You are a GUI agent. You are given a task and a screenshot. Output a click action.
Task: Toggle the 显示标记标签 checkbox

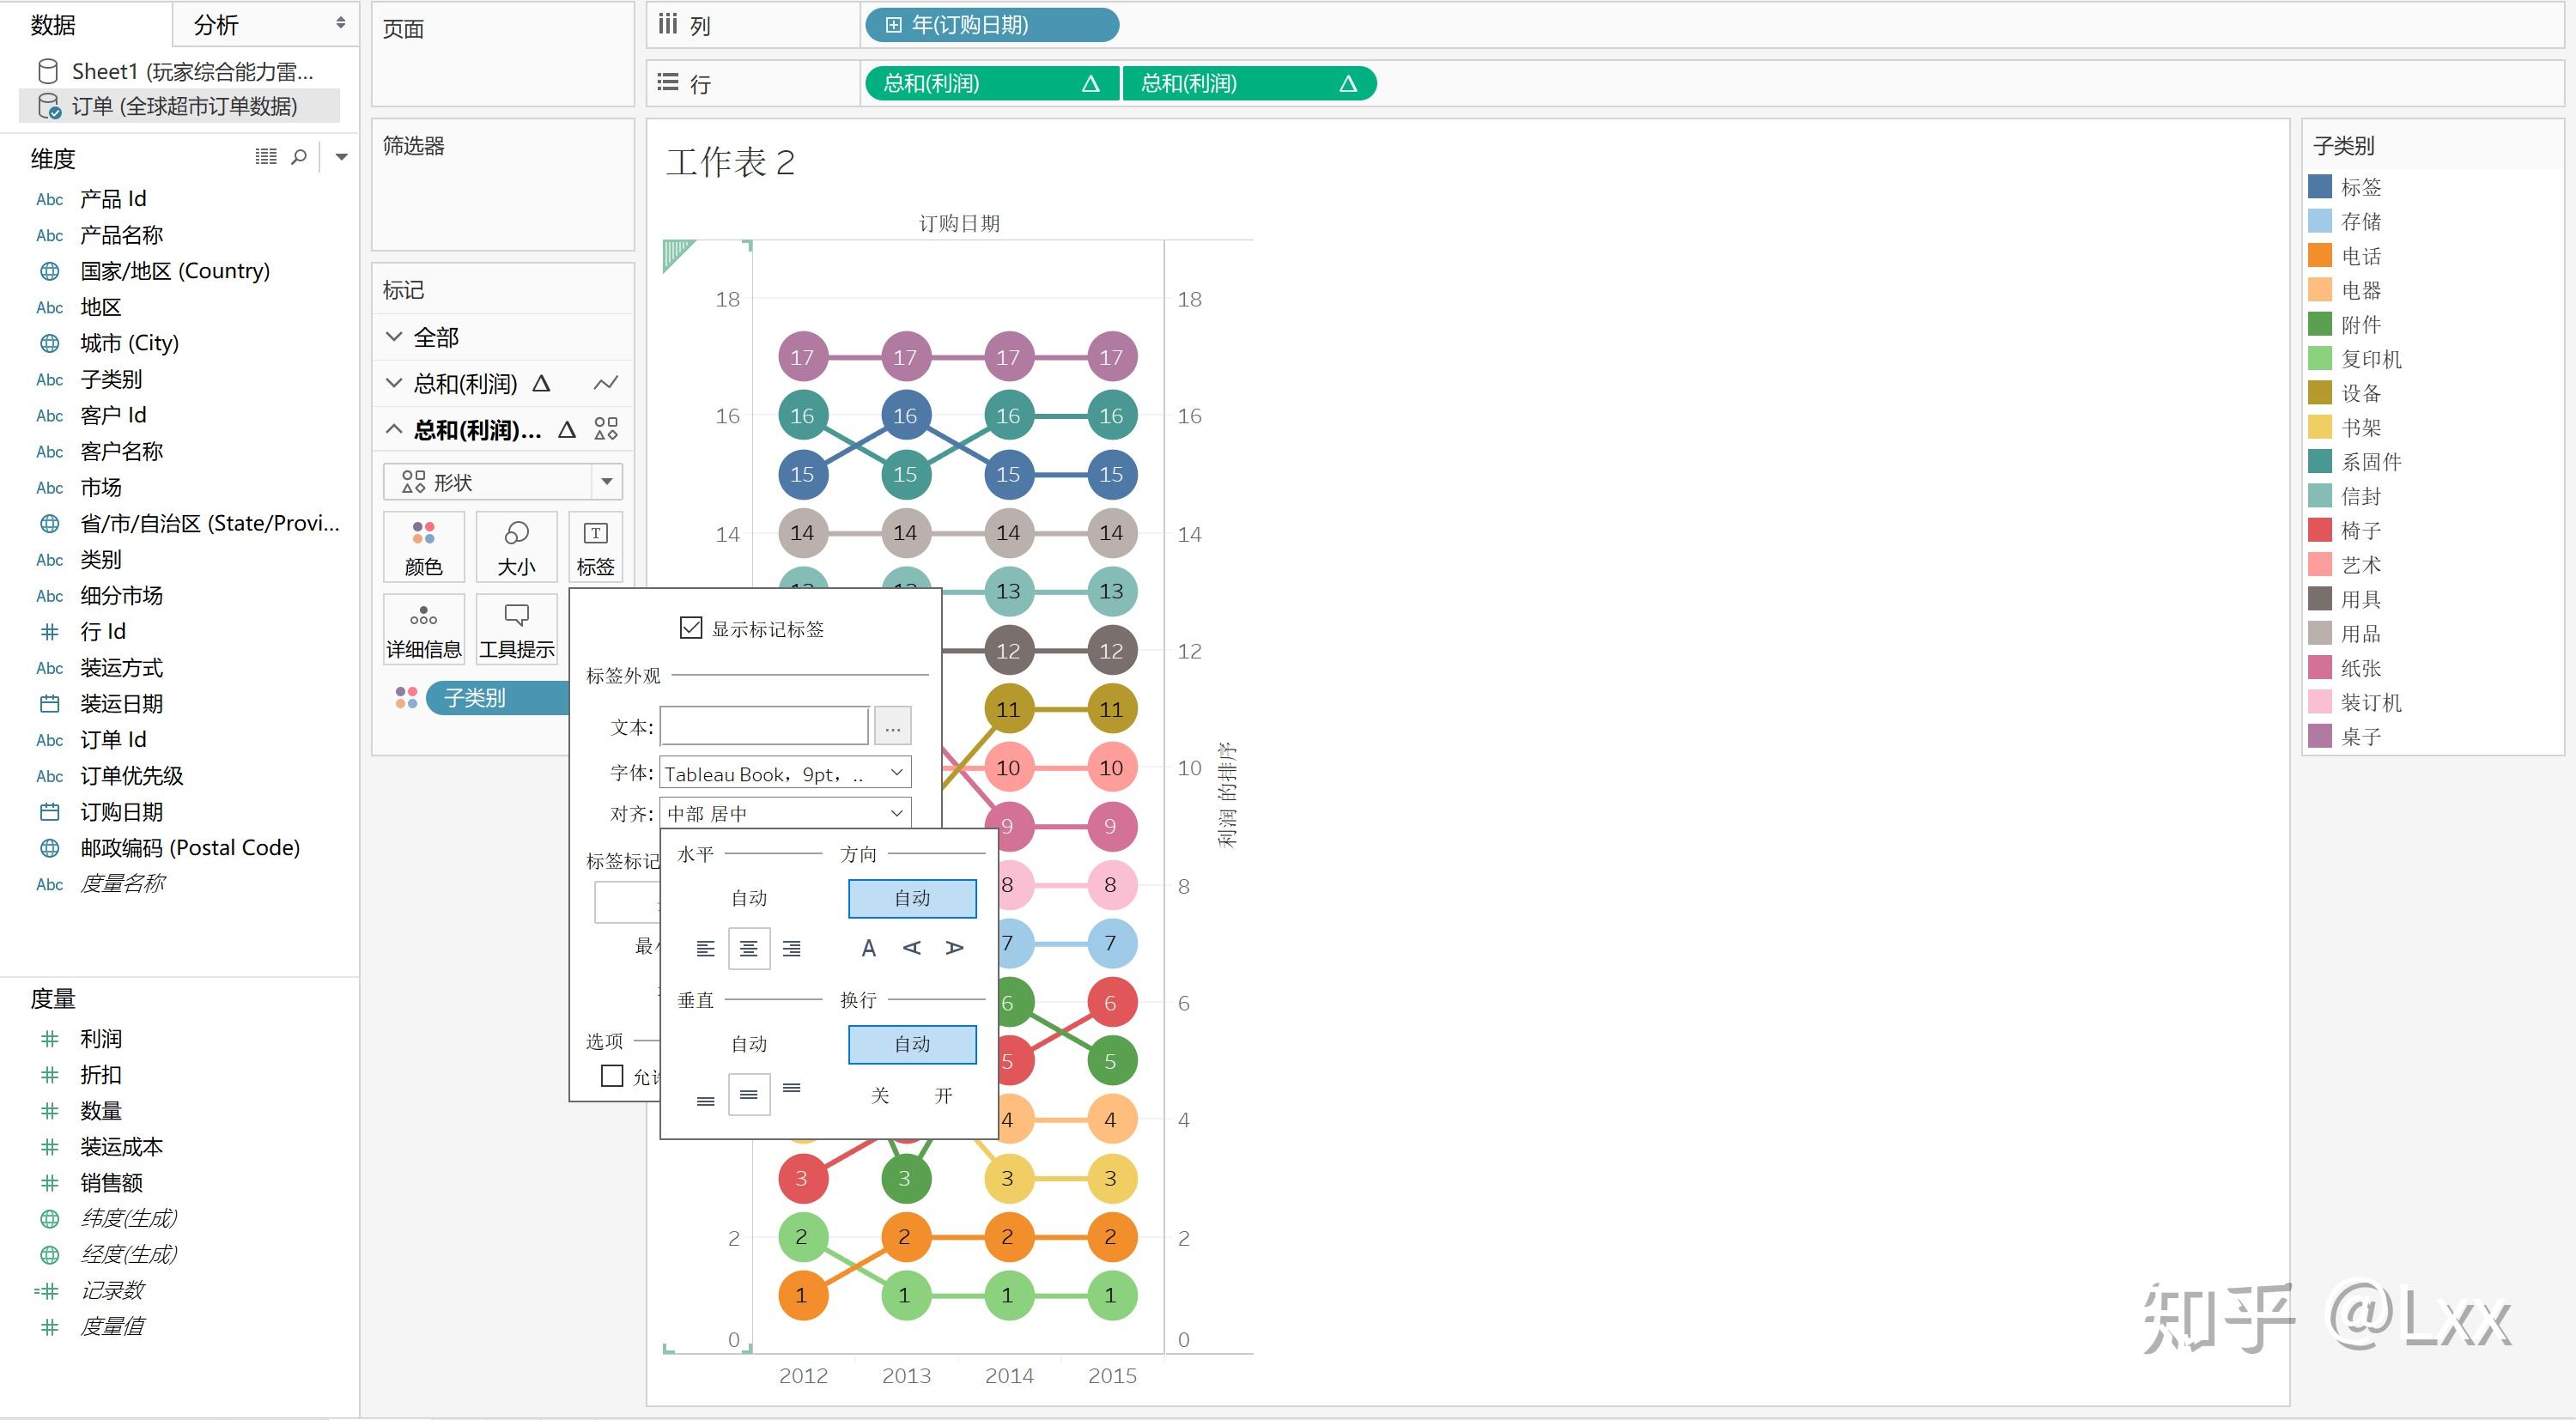(x=690, y=628)
